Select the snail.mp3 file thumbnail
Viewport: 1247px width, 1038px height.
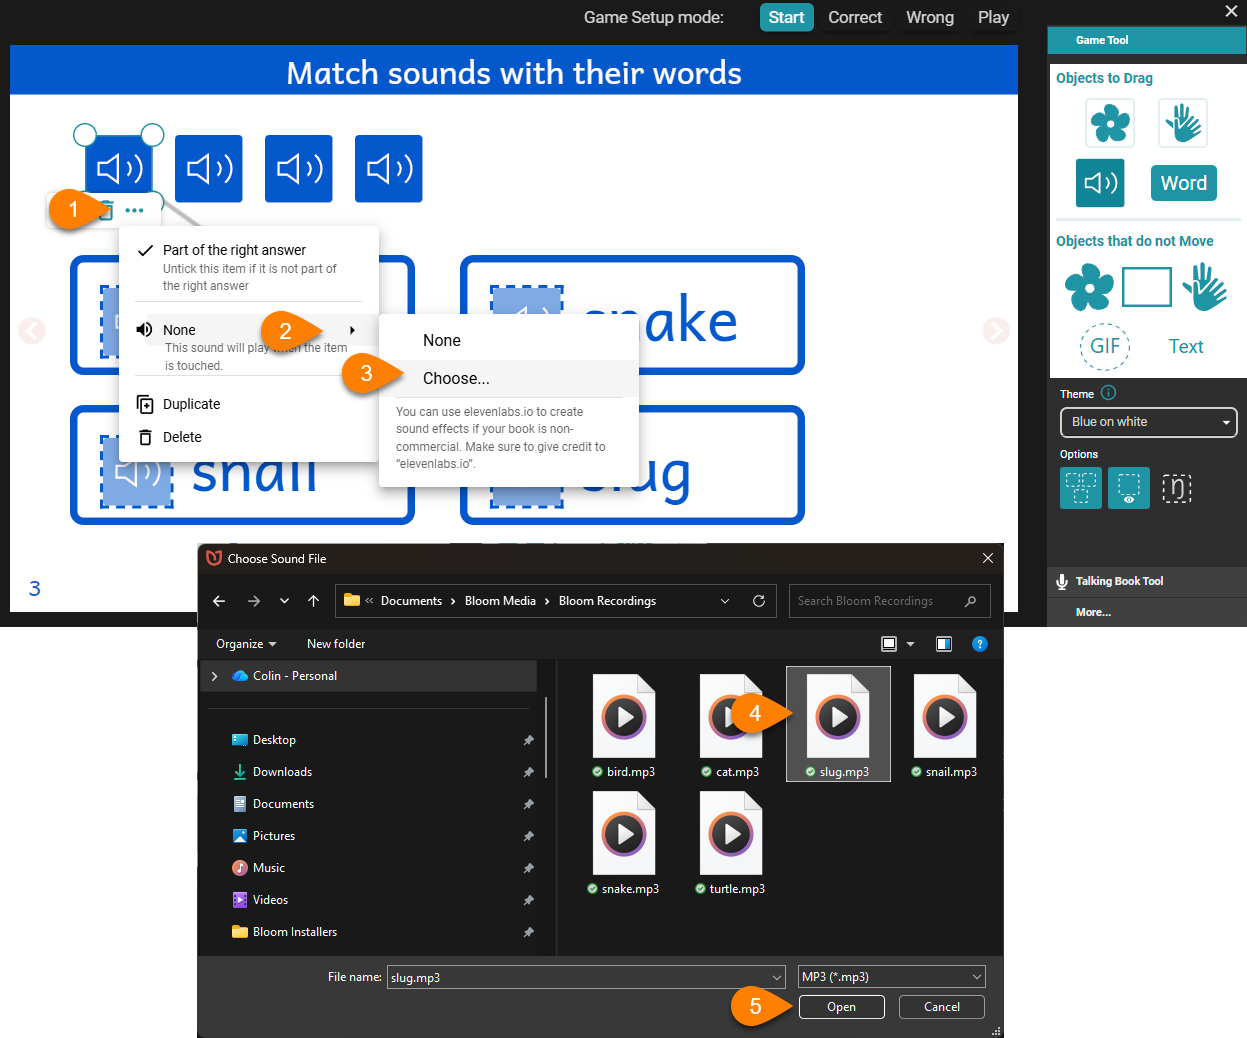tap(945, 725)
